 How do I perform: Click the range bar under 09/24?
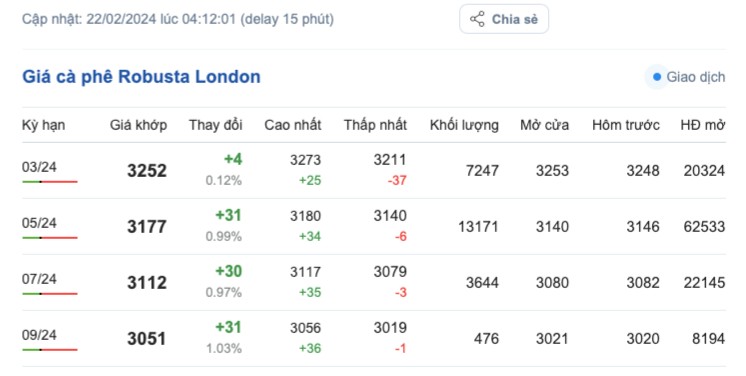click(x=49, y=350)
